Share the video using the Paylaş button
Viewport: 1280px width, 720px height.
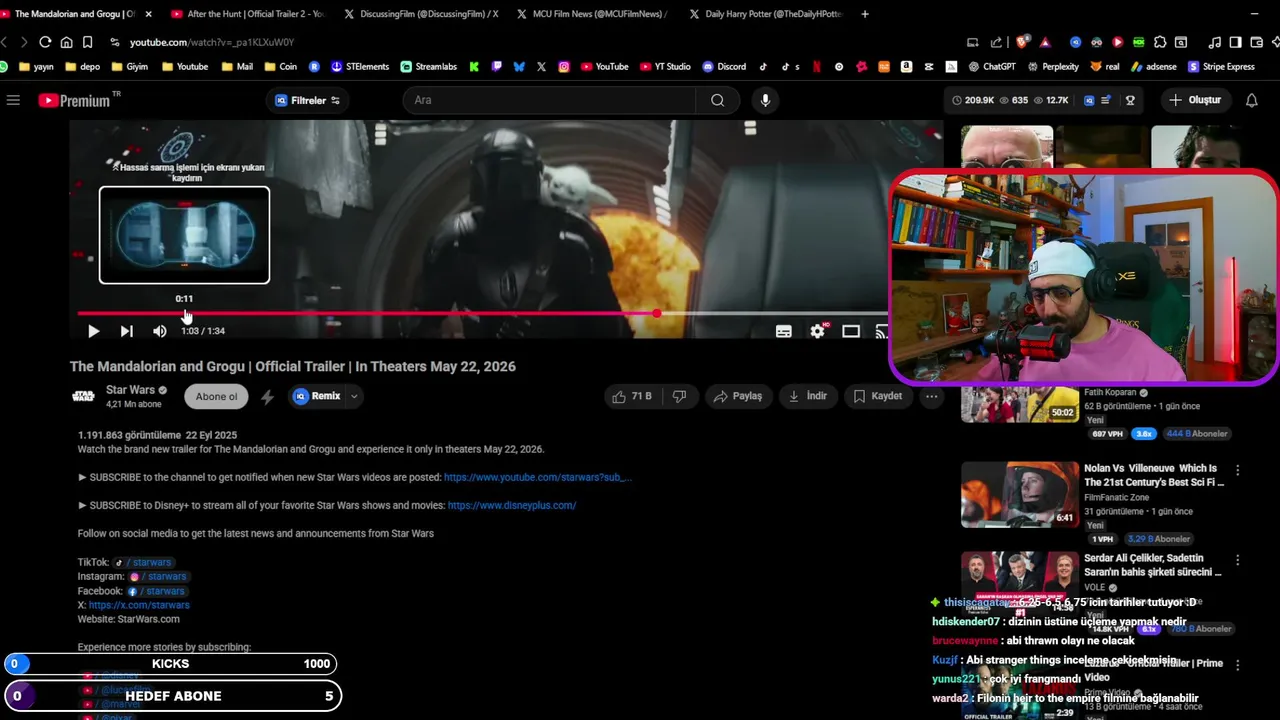(737, 396)
